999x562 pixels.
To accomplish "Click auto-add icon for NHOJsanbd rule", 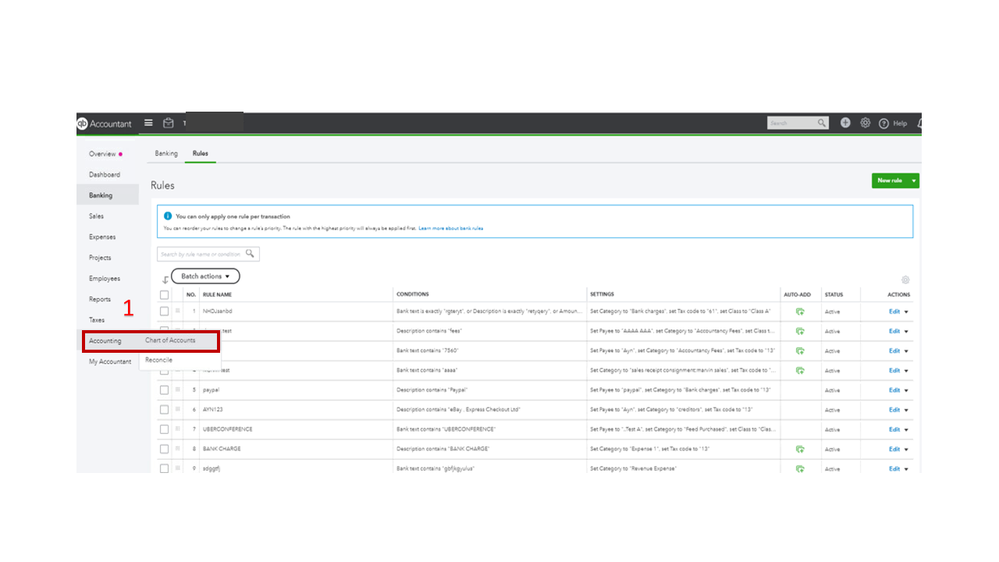I will 800,312.
